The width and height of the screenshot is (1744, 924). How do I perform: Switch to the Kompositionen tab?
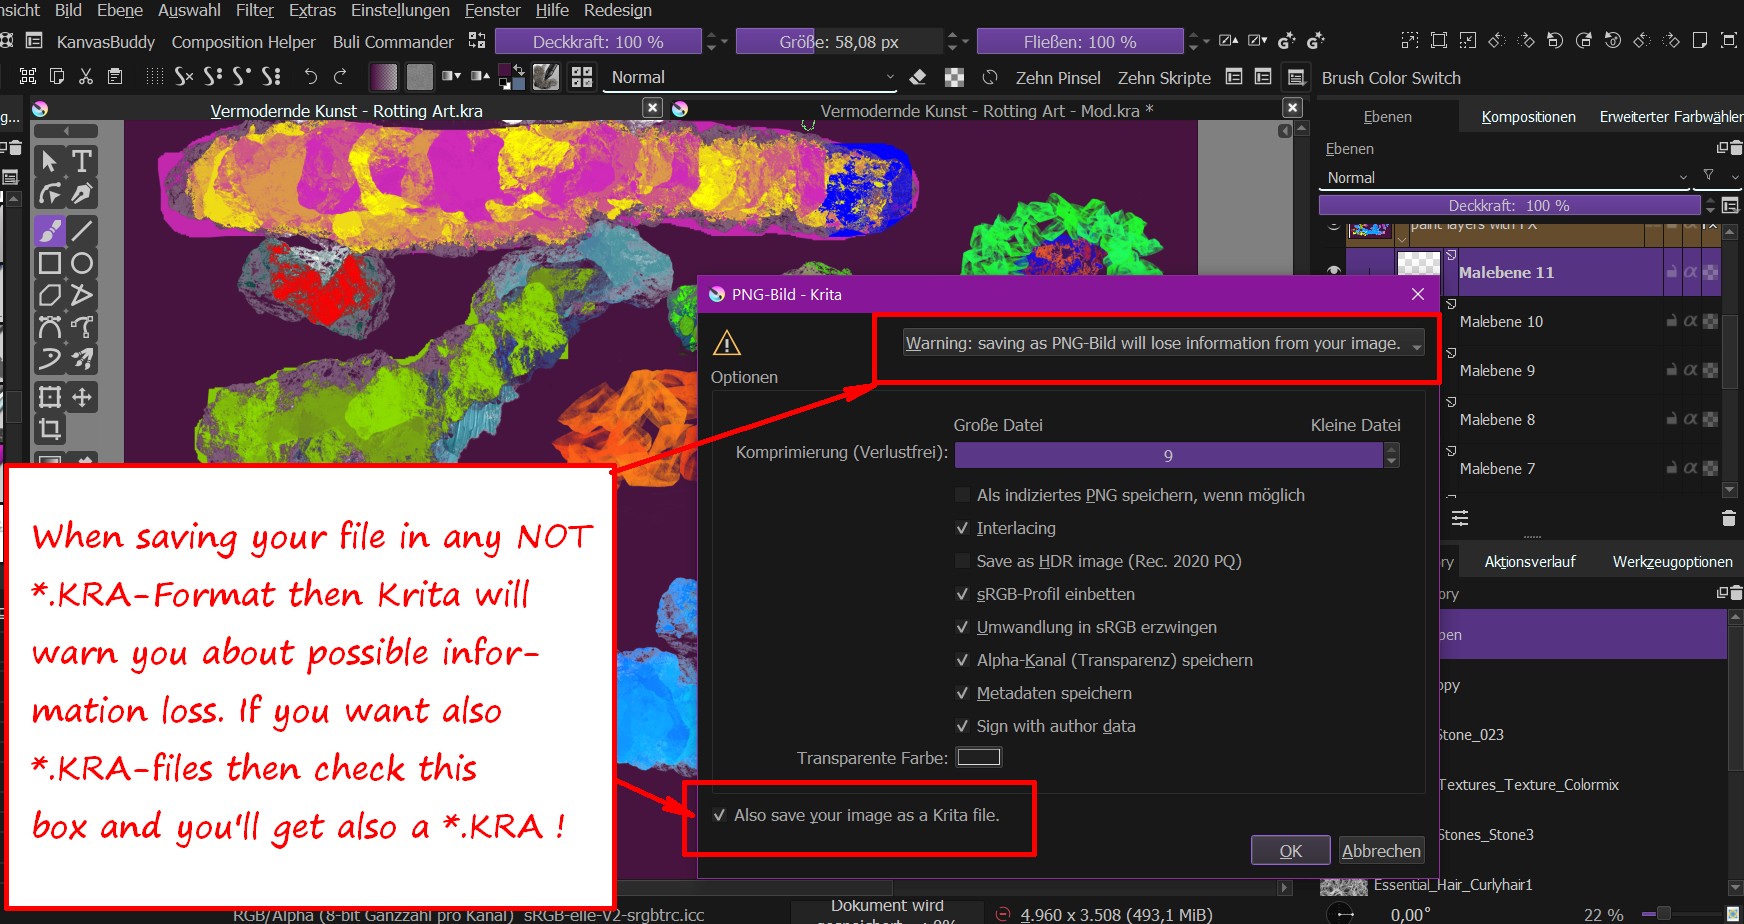pyautogui.click(x=1528, y=116)
